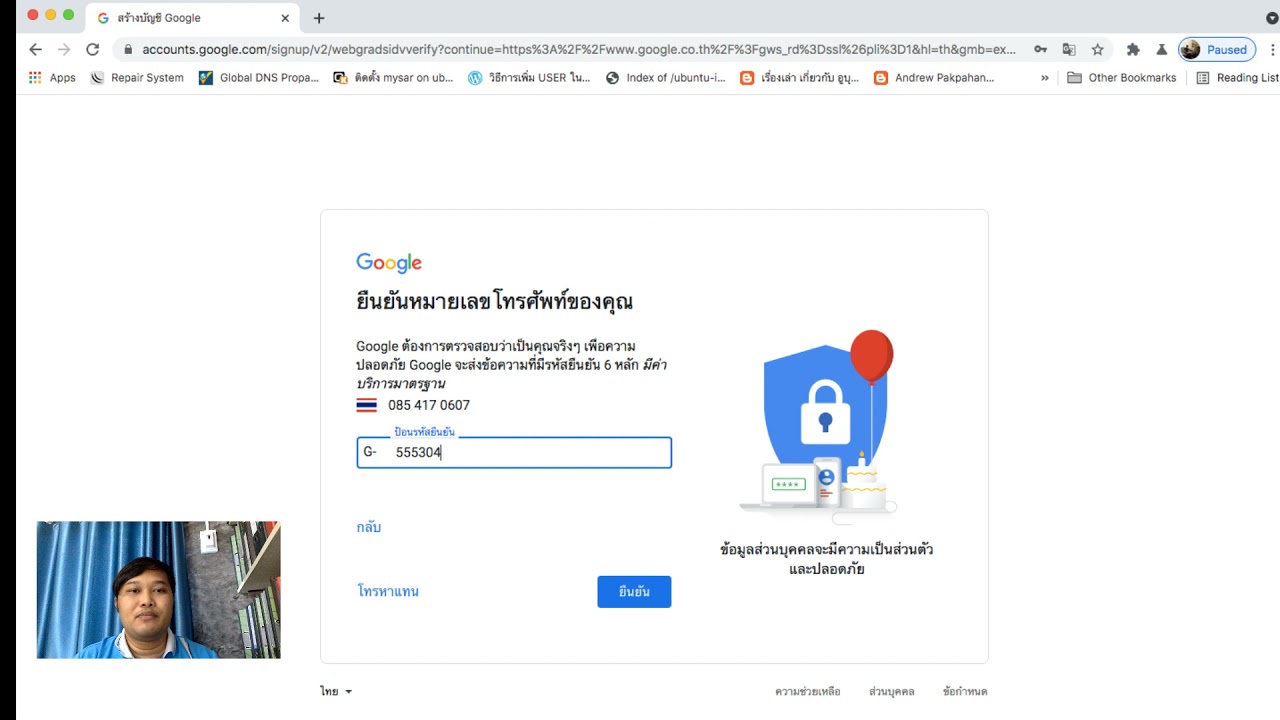The image size is (1280, 720).
Task: Select the สร้างบัญชี Google tab
Action: point(192,18)
